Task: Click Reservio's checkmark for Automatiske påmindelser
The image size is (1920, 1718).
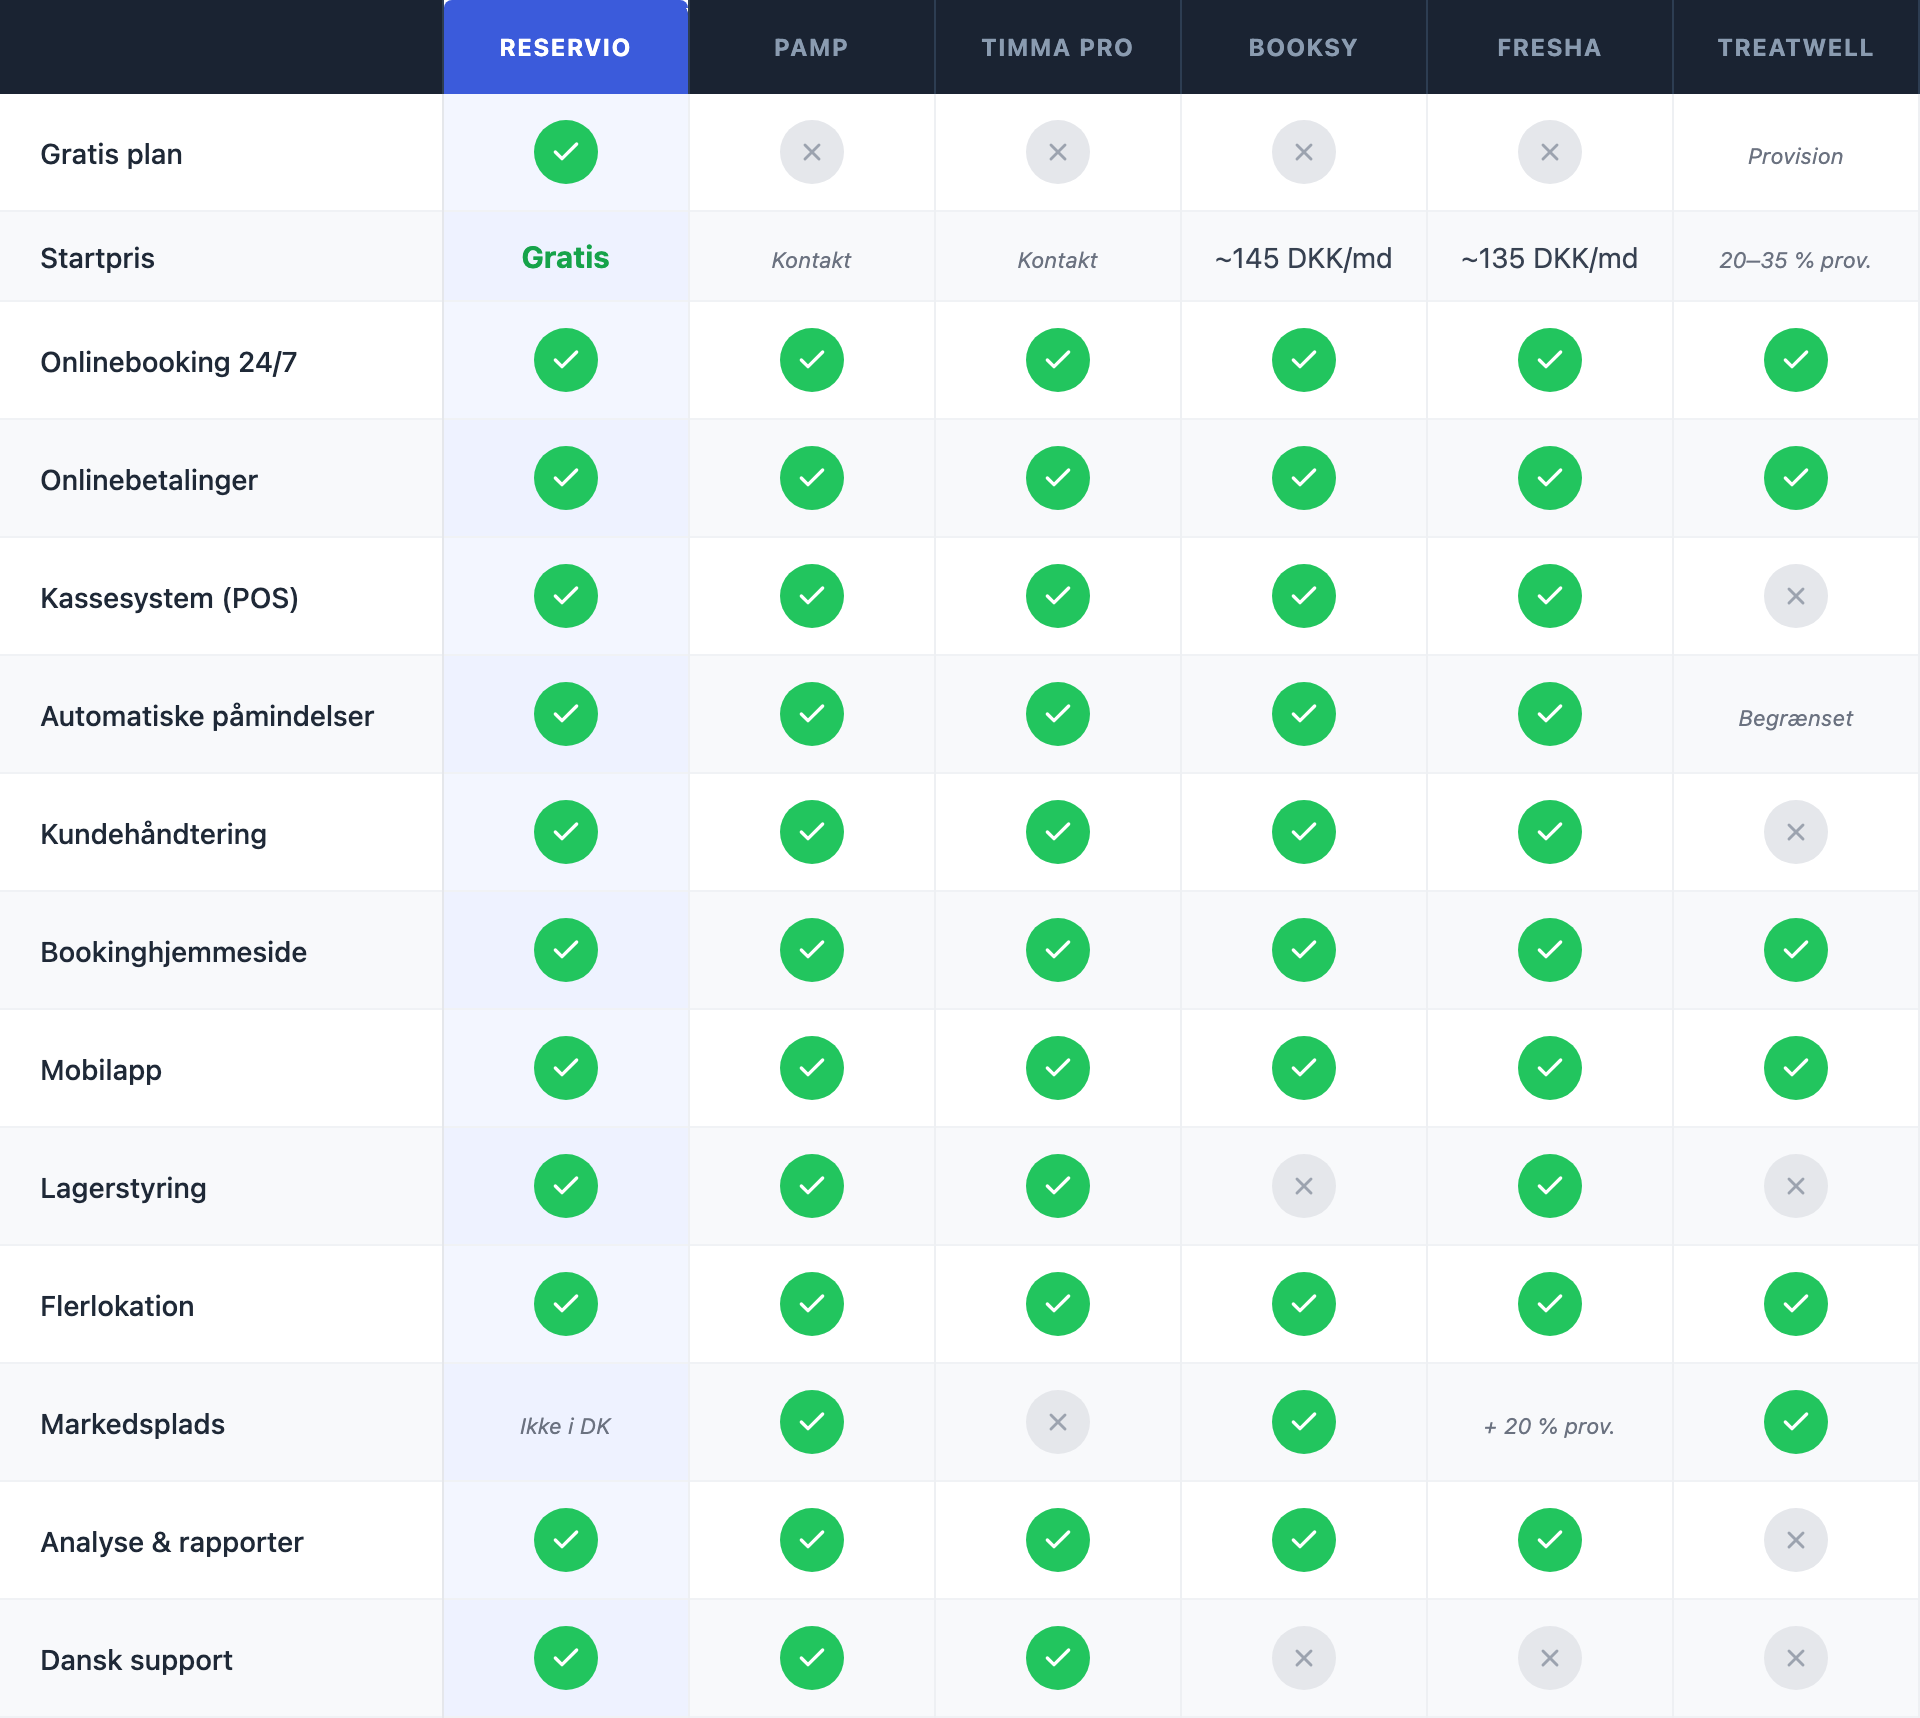Action: click(566, 714)
